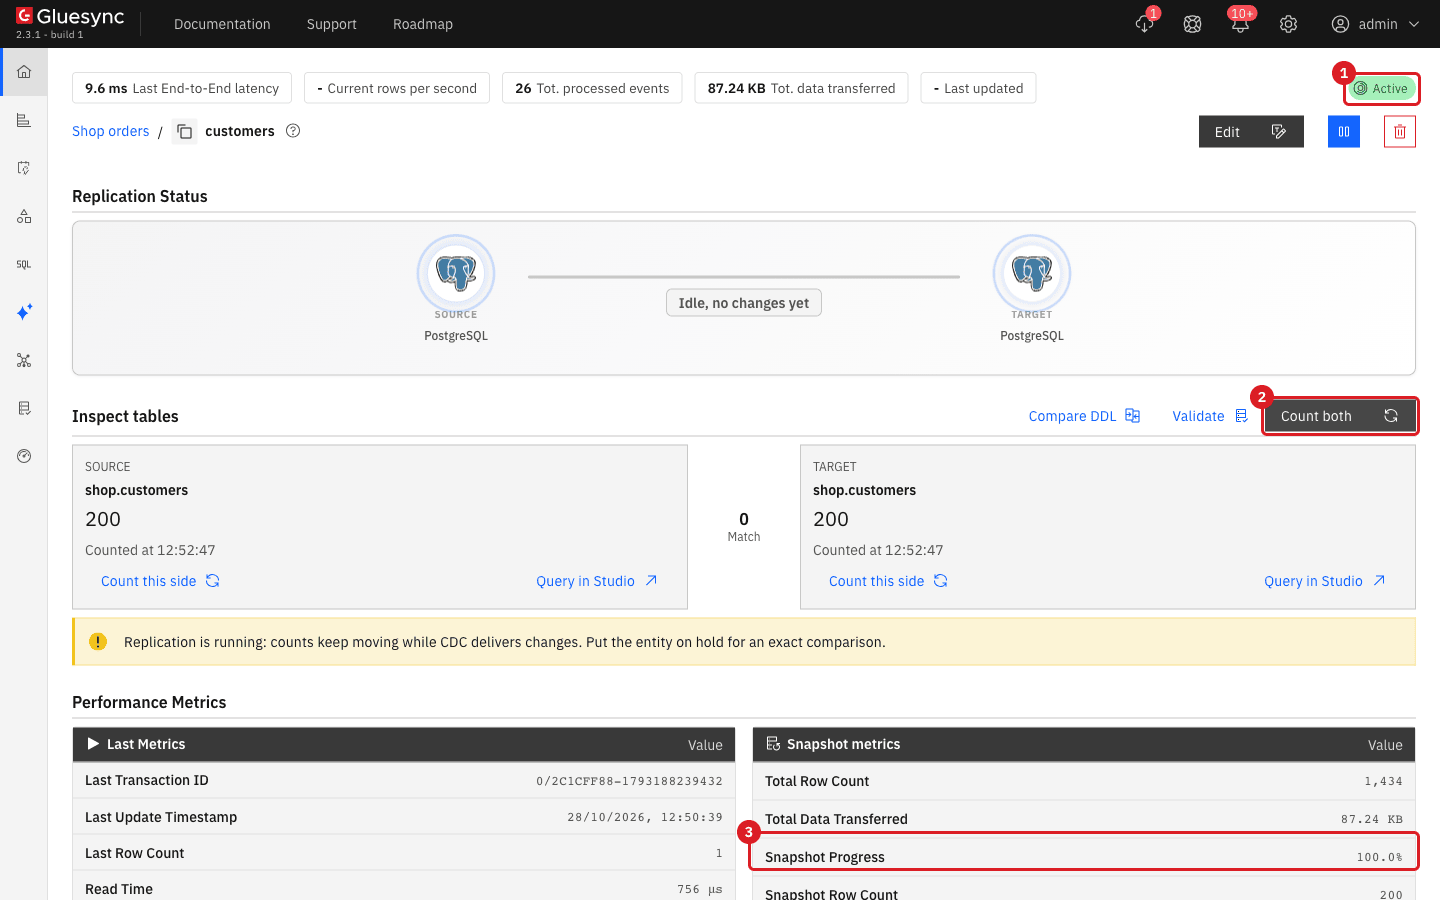The image size is (1440, 900).
Task: Collapse the Last Metrics panel triangle
Action: coord(93,744)
